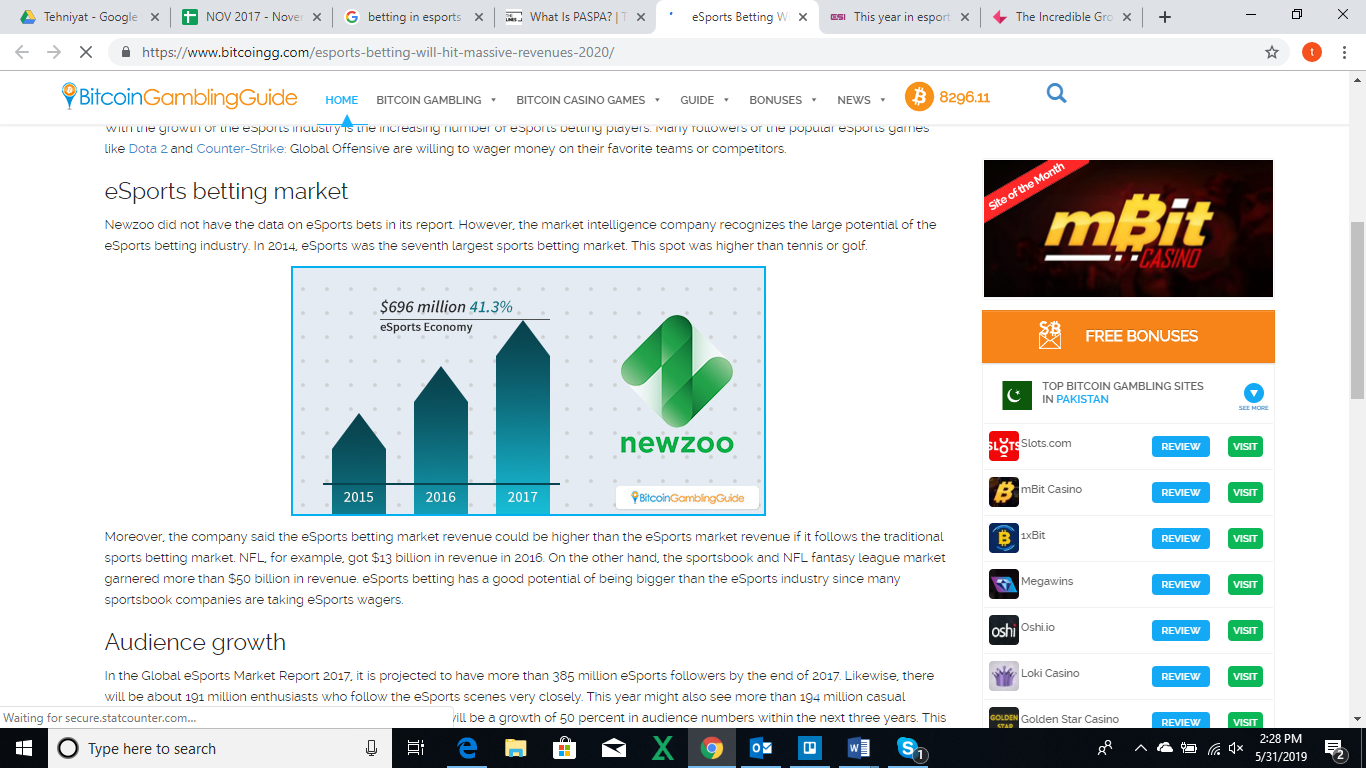Click Visit button for Loki Casino
The image size is (1366, 768).
tap(1245, 677)
